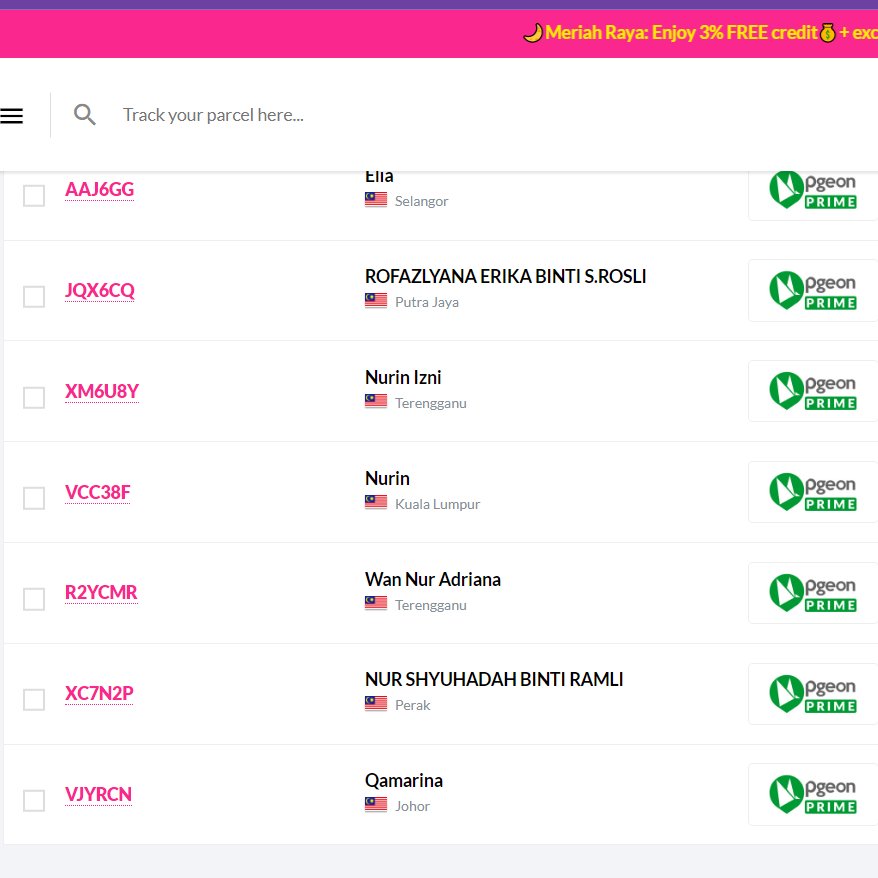This screenshot has width=878, height=878.
Task: Click Pgeon Prime logo in VCC38F row
Action: point(812,492)
